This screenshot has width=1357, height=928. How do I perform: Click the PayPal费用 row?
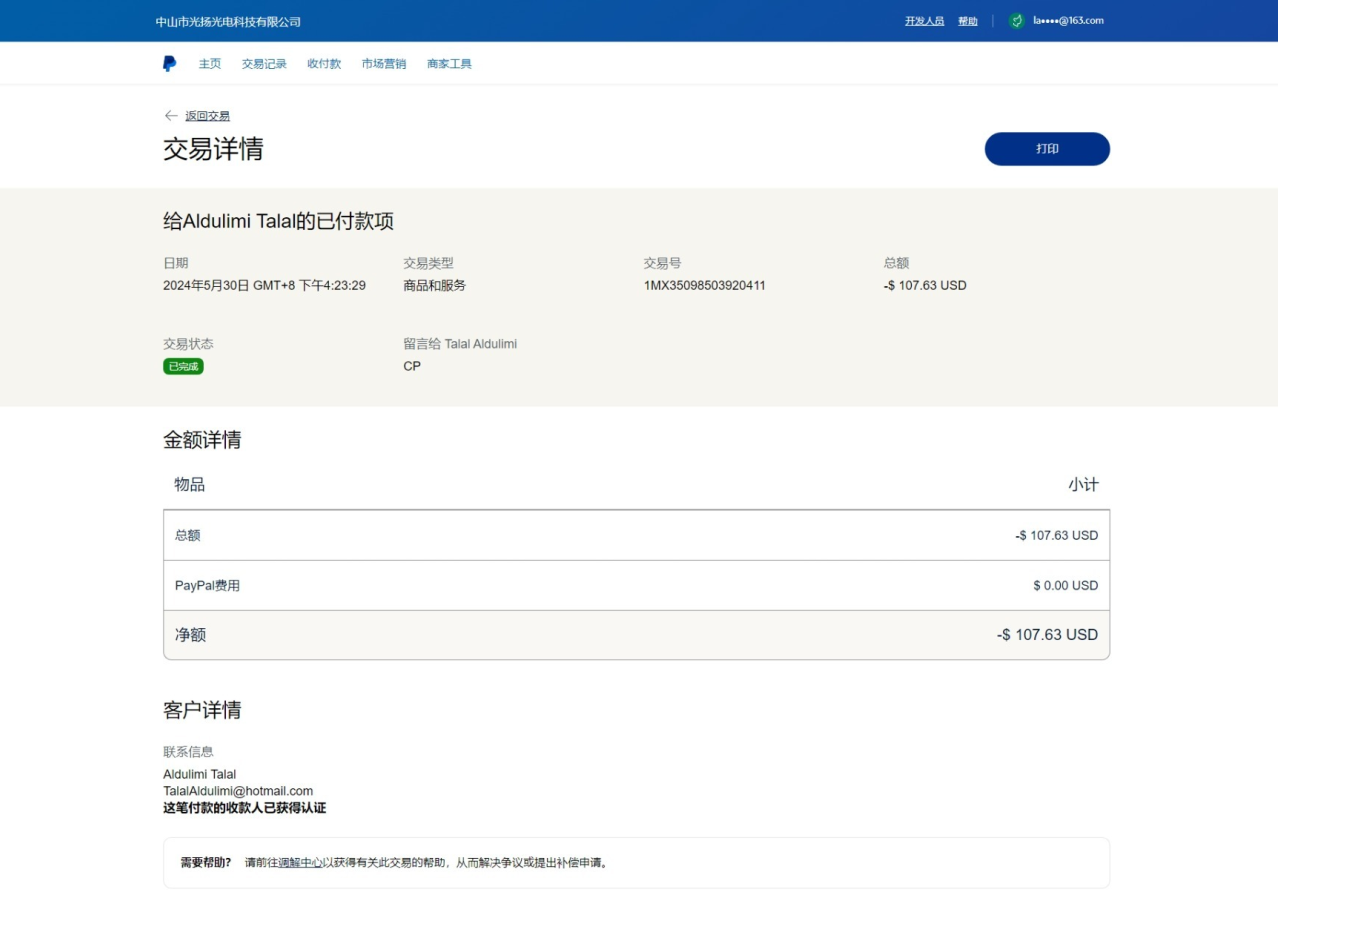coord(636,586)
